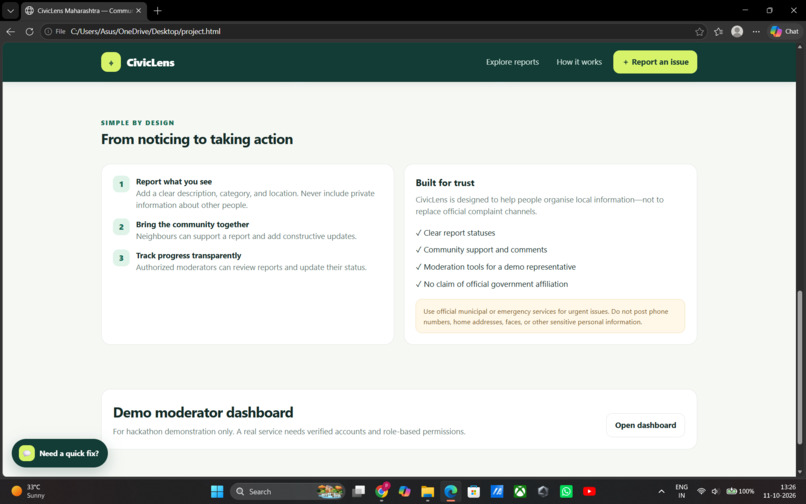Screen dimensions: 806x504
Task: Click the 'Track progress transparently' heading
Action: (188, 256)
